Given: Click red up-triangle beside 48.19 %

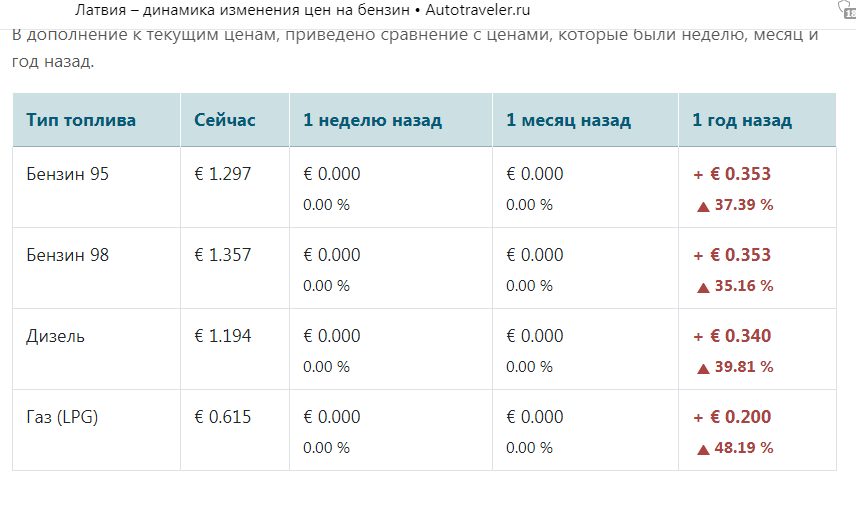Looking at the screenshot, I should coord(703,450).
